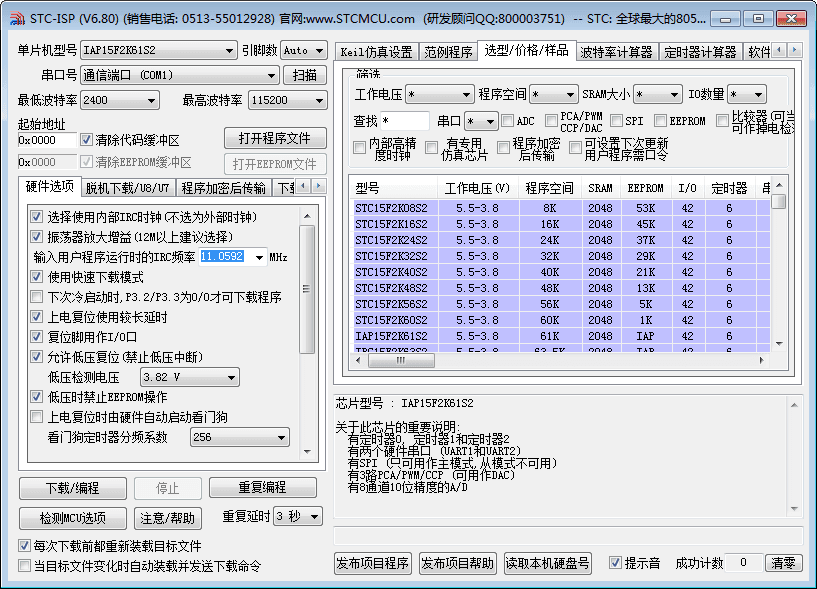The width and height of the screenshot is (817, 589).
Task: Click the 下载/编程 button
Action: point(72,488)
